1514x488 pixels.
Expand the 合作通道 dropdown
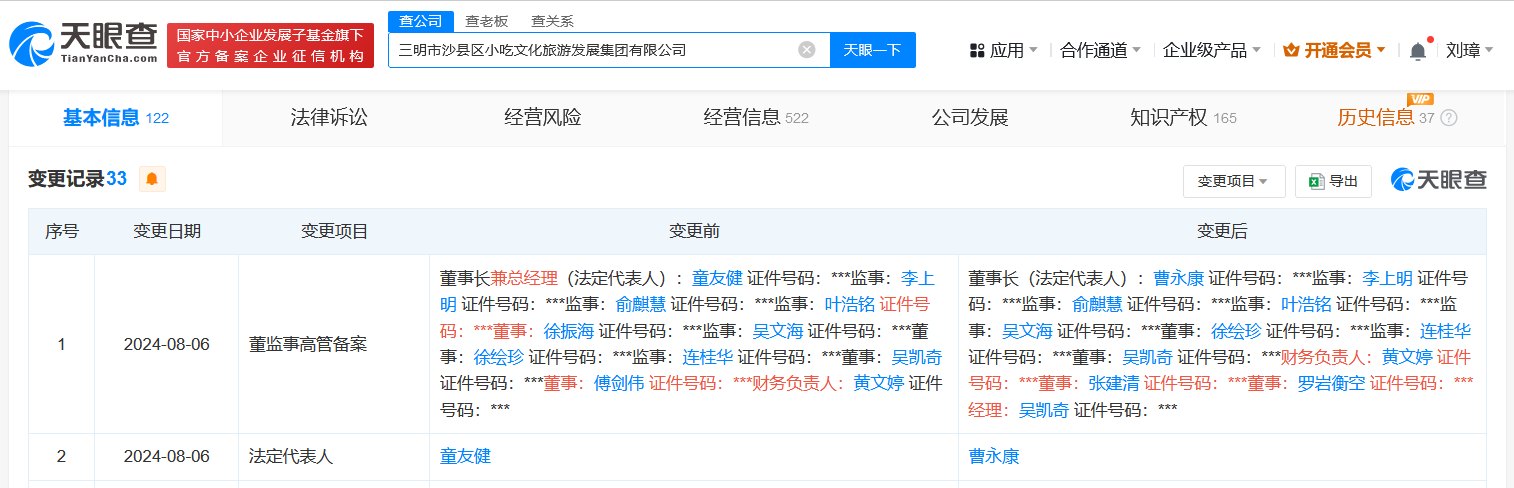(x=1100, y=50)
